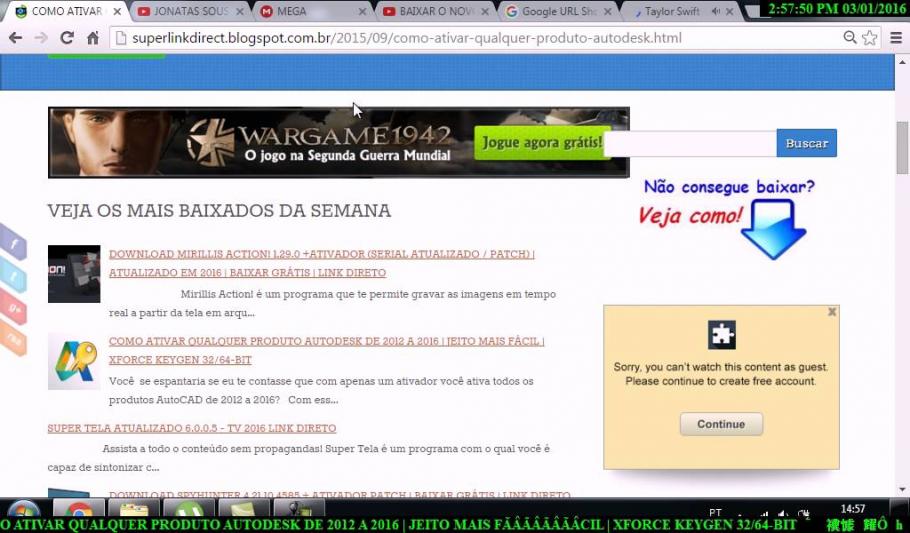Click the scrollbar down arrow

coord(902,490)
